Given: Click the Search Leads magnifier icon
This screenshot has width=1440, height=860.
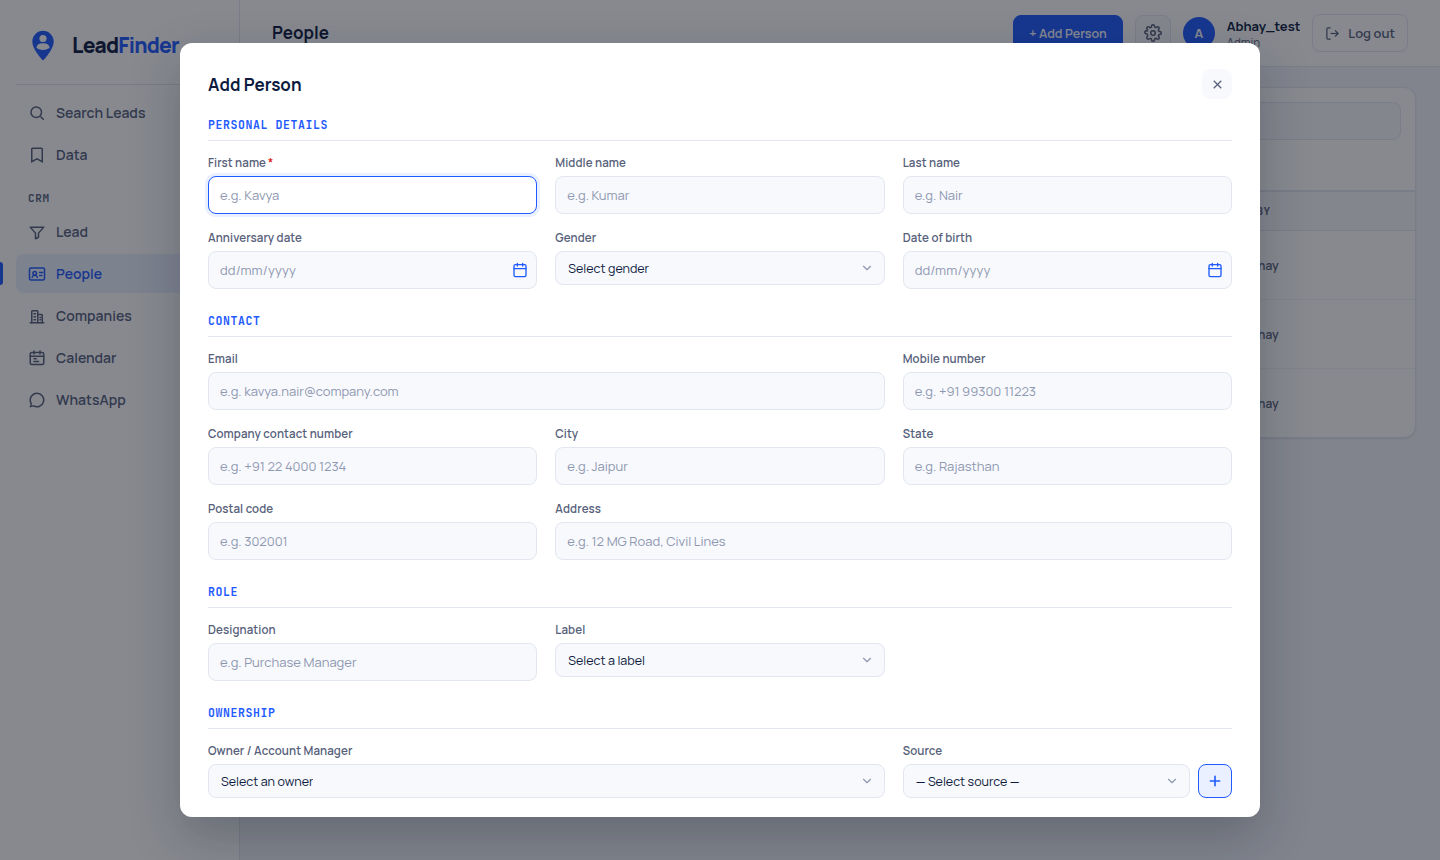Looking at the screenshot, I should pos(37,113).
